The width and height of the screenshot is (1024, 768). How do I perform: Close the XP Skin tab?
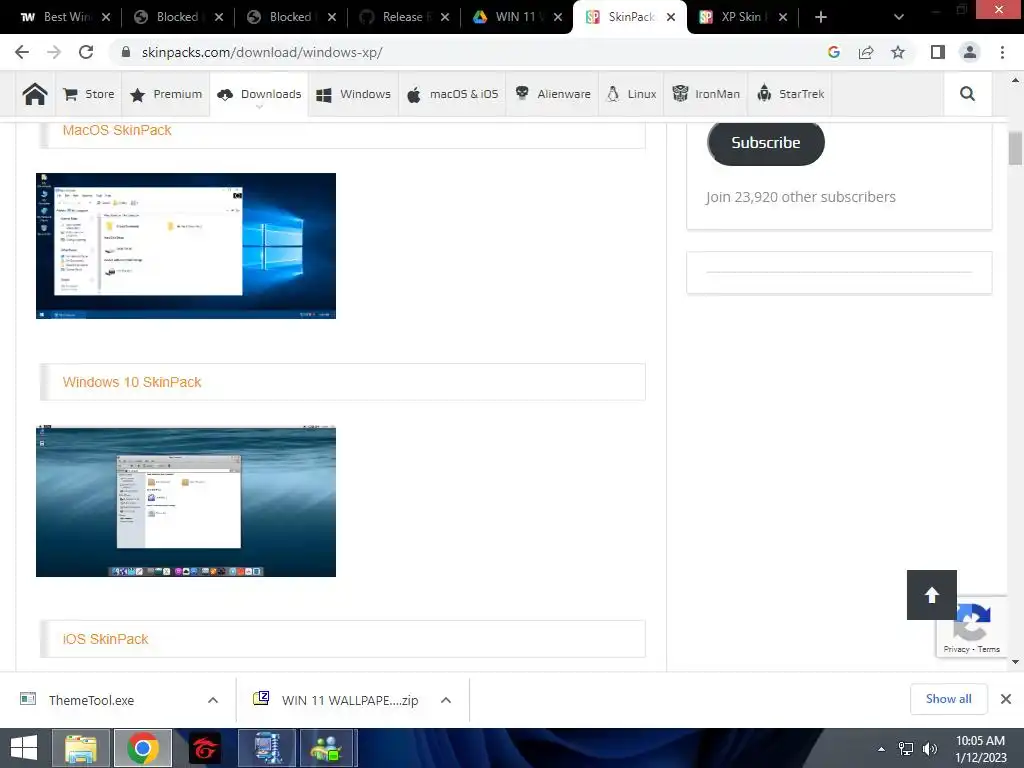coord(783,17)
